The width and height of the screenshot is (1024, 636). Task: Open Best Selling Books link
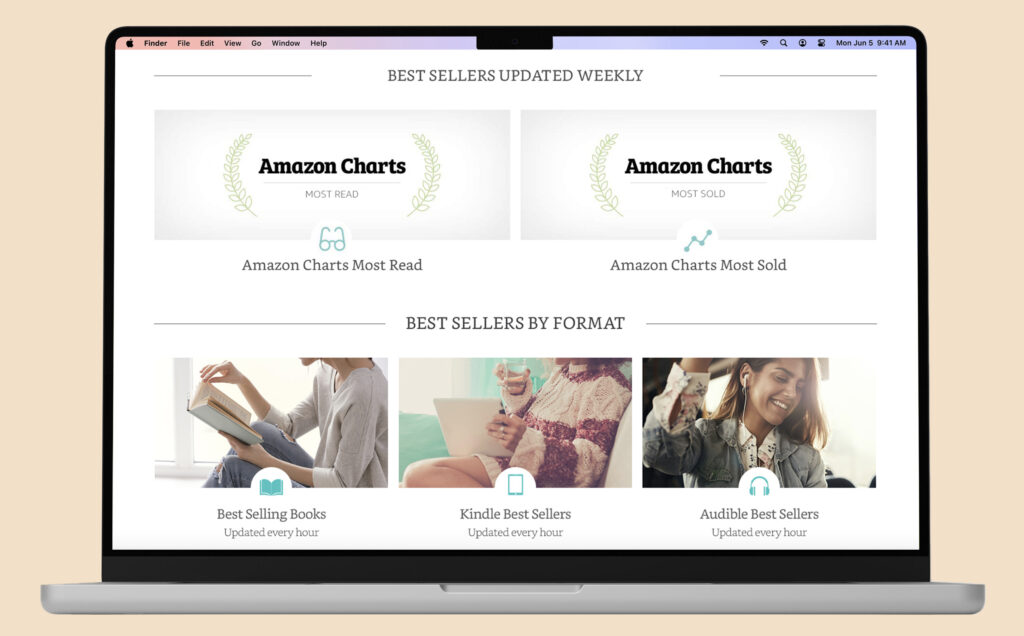pos(271,514)
